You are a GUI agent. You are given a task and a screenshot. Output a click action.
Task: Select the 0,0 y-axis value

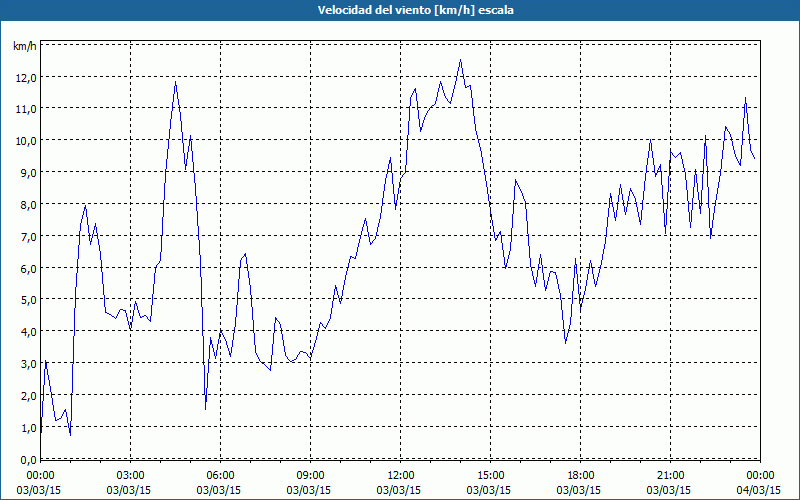(27, 460)
